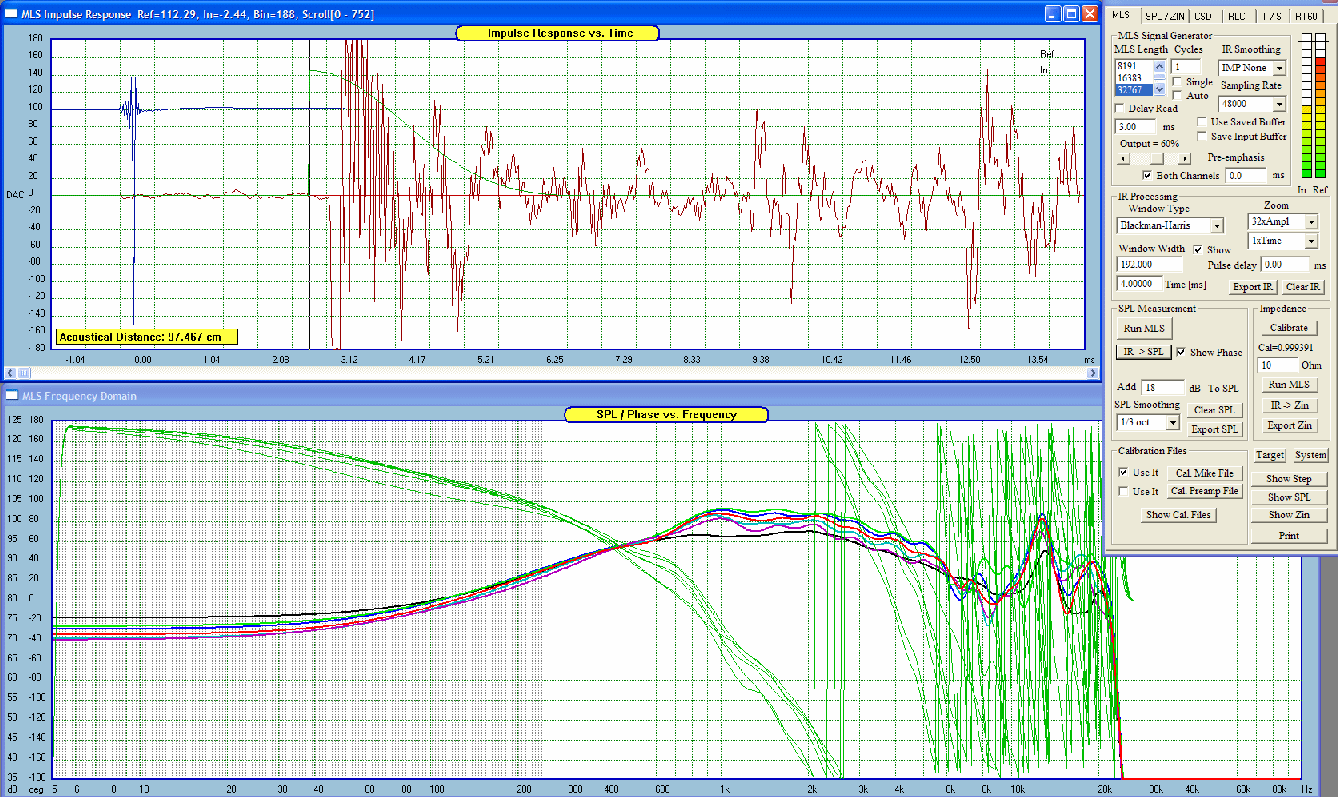Click the System button
The image size is (1338, 797).
coord(1310,455)
